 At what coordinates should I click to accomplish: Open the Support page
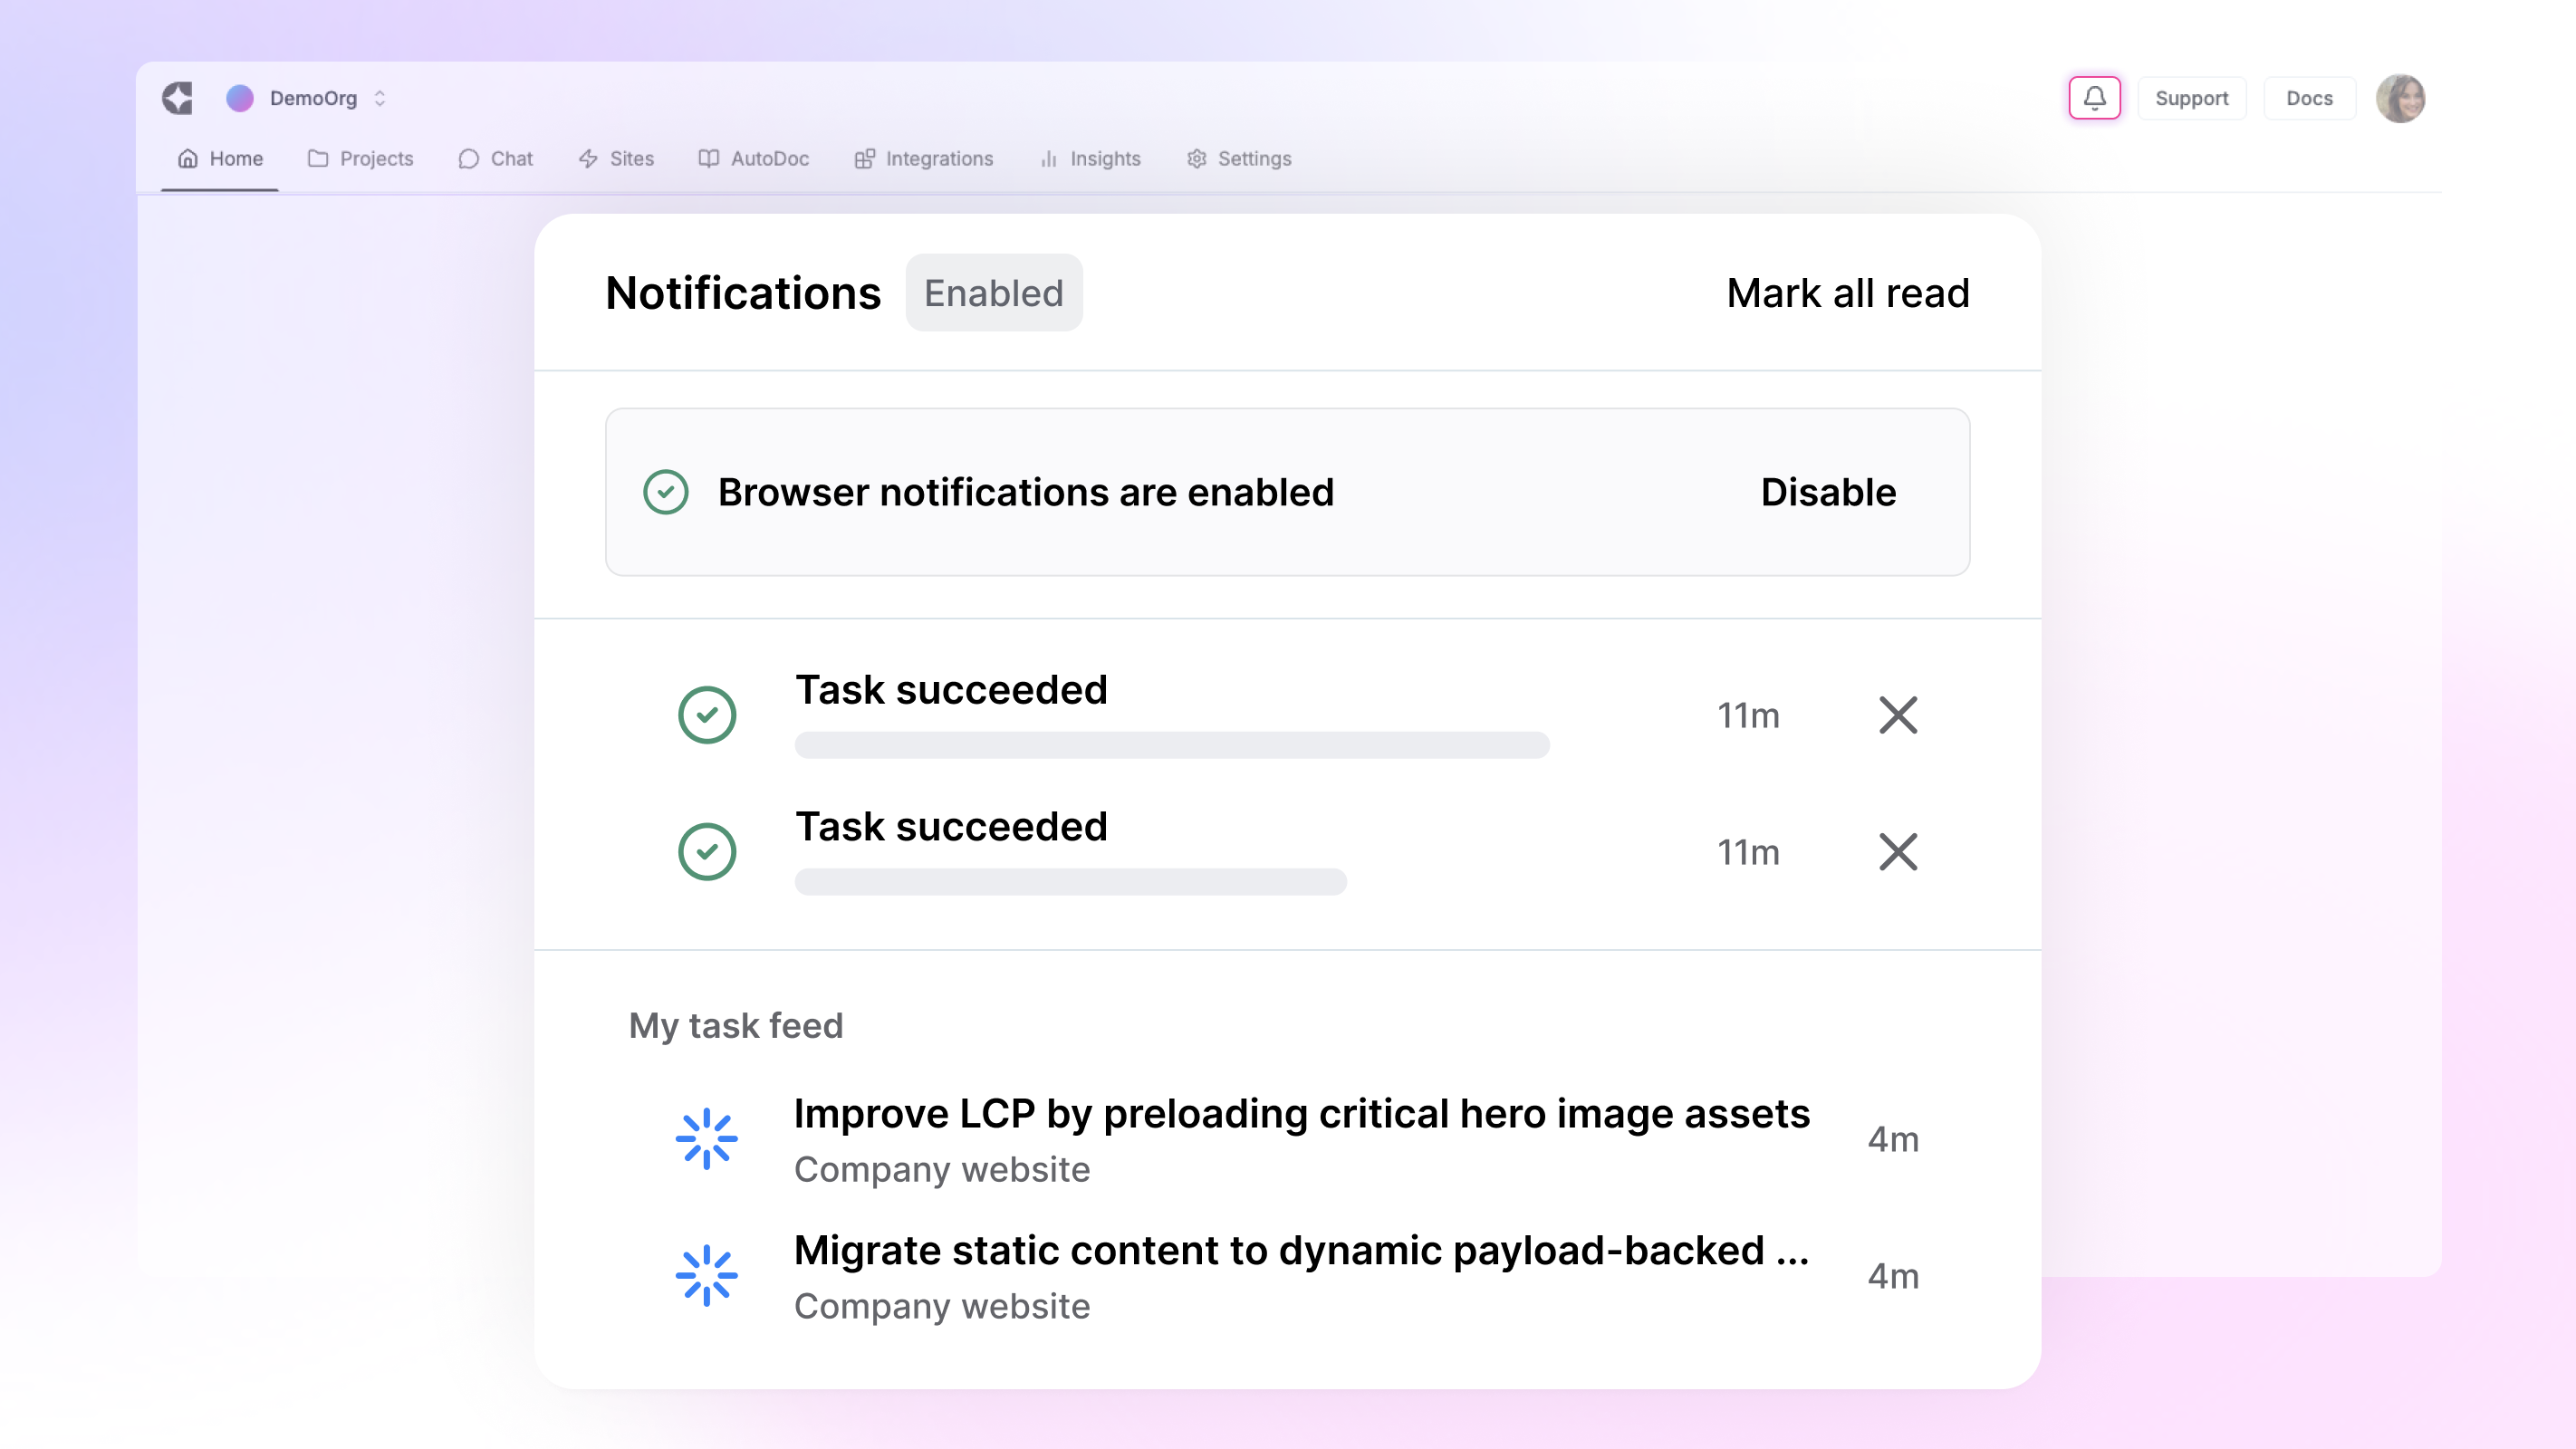(2191, 97)
